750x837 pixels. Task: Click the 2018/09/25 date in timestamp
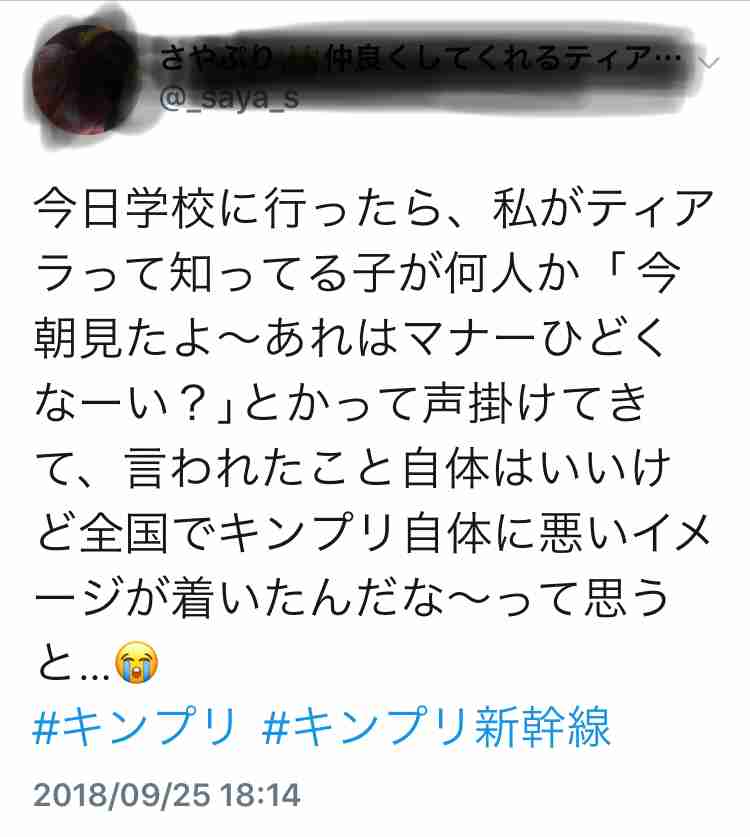(x=122, y=795)
